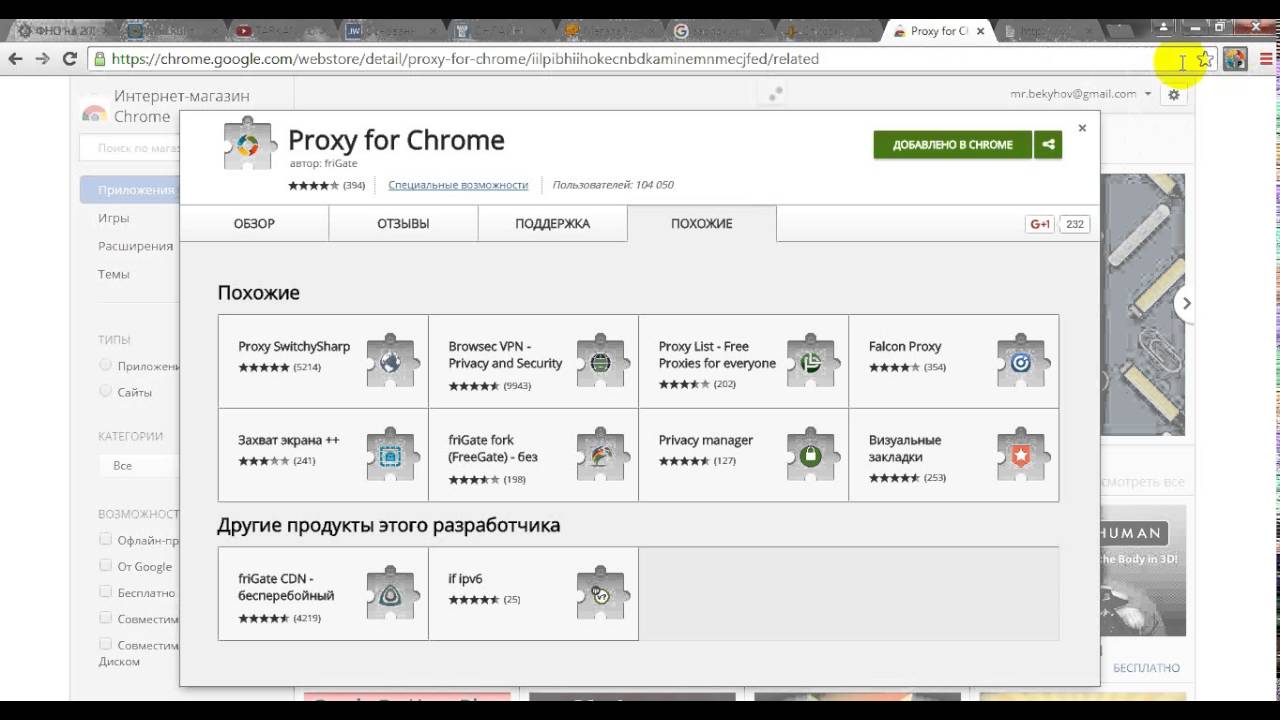Click the ДОБАВЛЕНО В CHROME button

[x=952, y=144]
